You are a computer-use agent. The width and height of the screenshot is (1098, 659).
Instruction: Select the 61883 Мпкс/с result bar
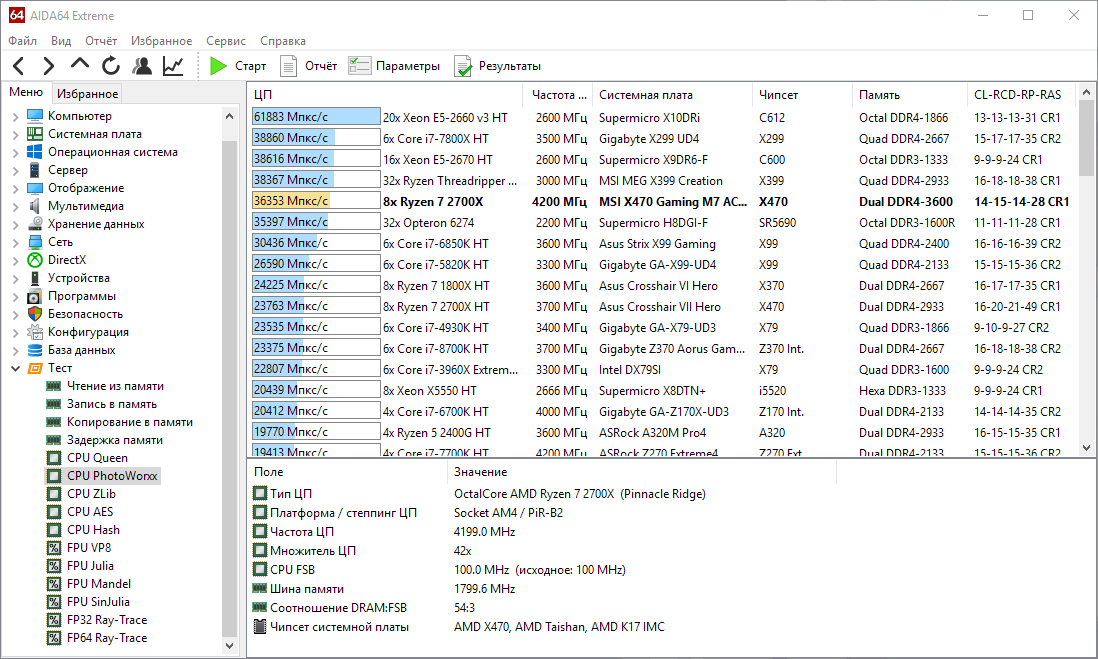click(x=316, y=117)
